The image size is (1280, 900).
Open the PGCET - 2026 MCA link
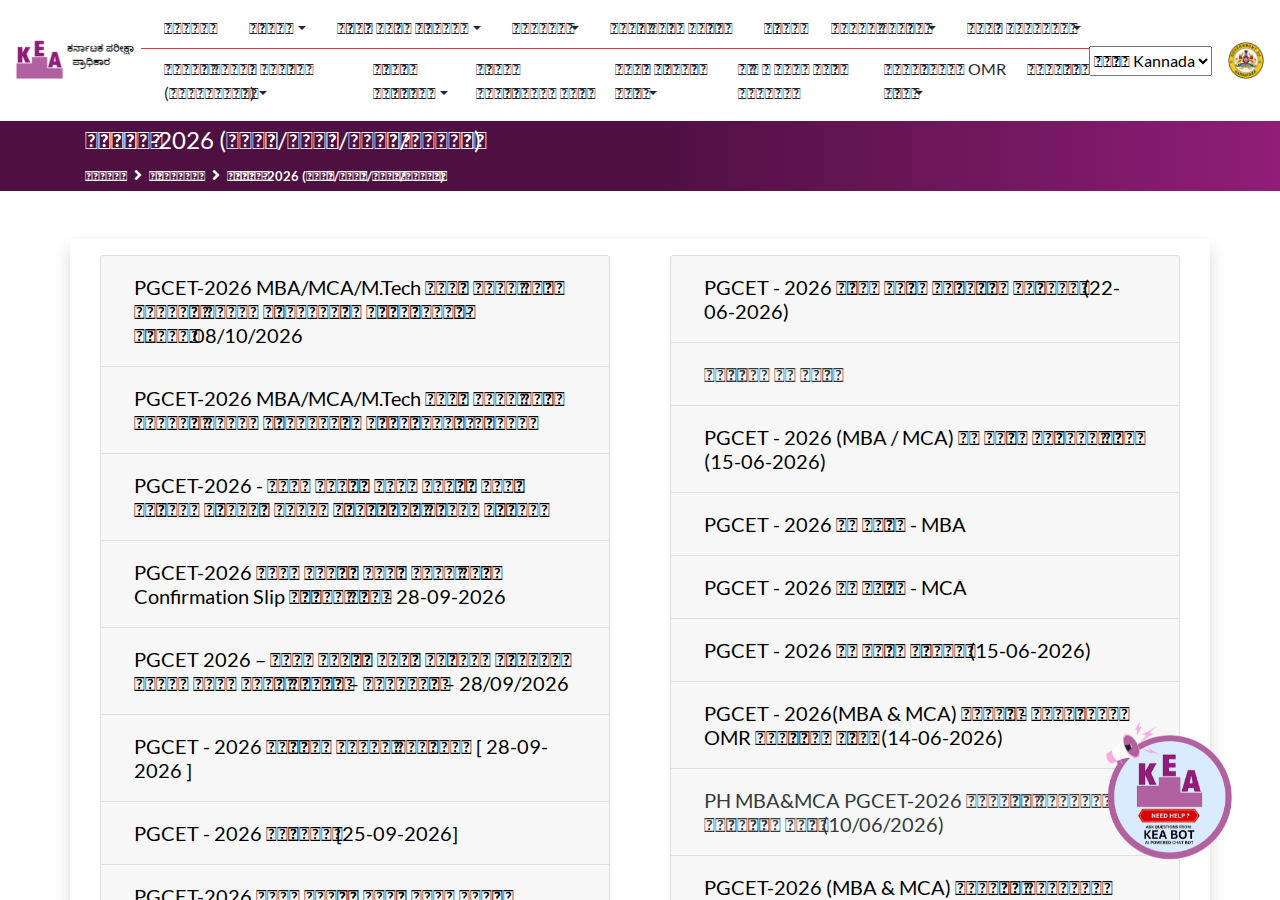(x=925, y=587)
